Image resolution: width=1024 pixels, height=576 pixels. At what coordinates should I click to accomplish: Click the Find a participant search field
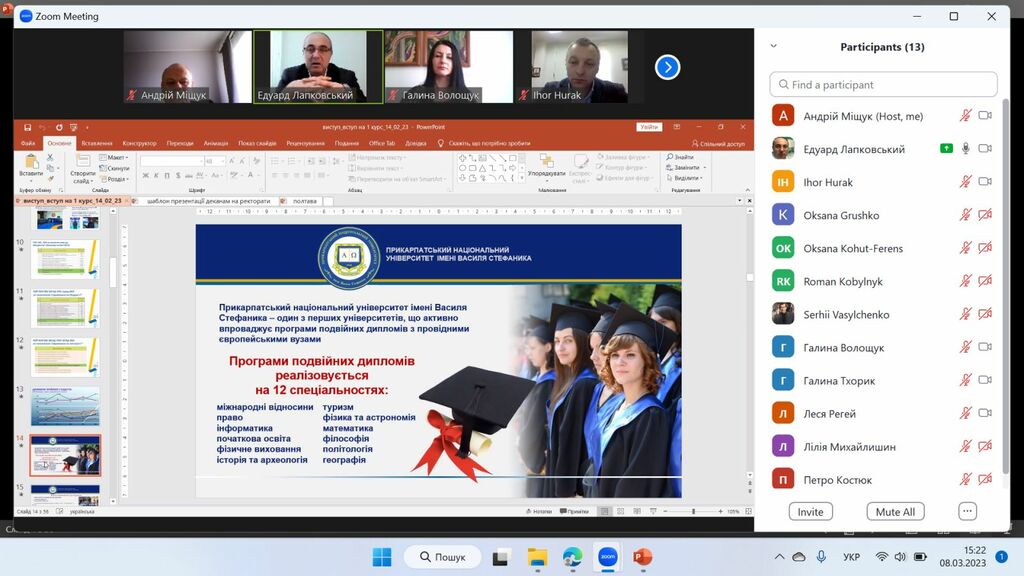coord(883,85)
